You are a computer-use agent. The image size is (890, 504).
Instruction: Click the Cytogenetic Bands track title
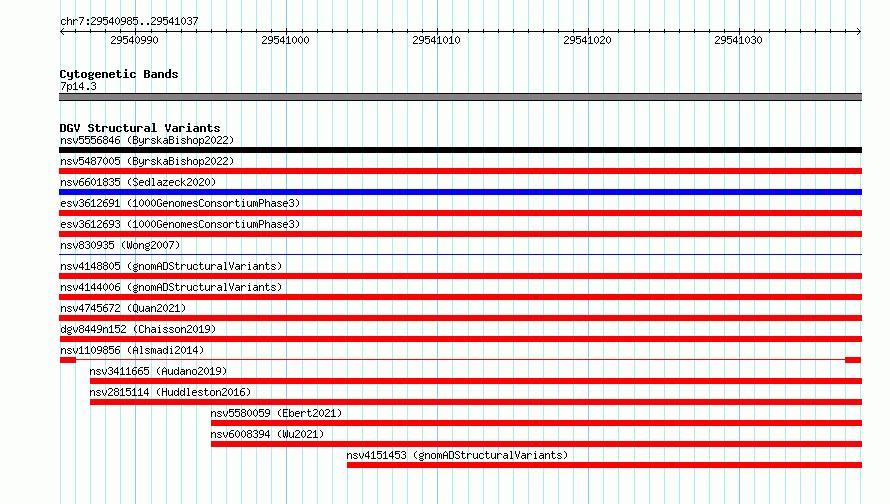[119, 74]
